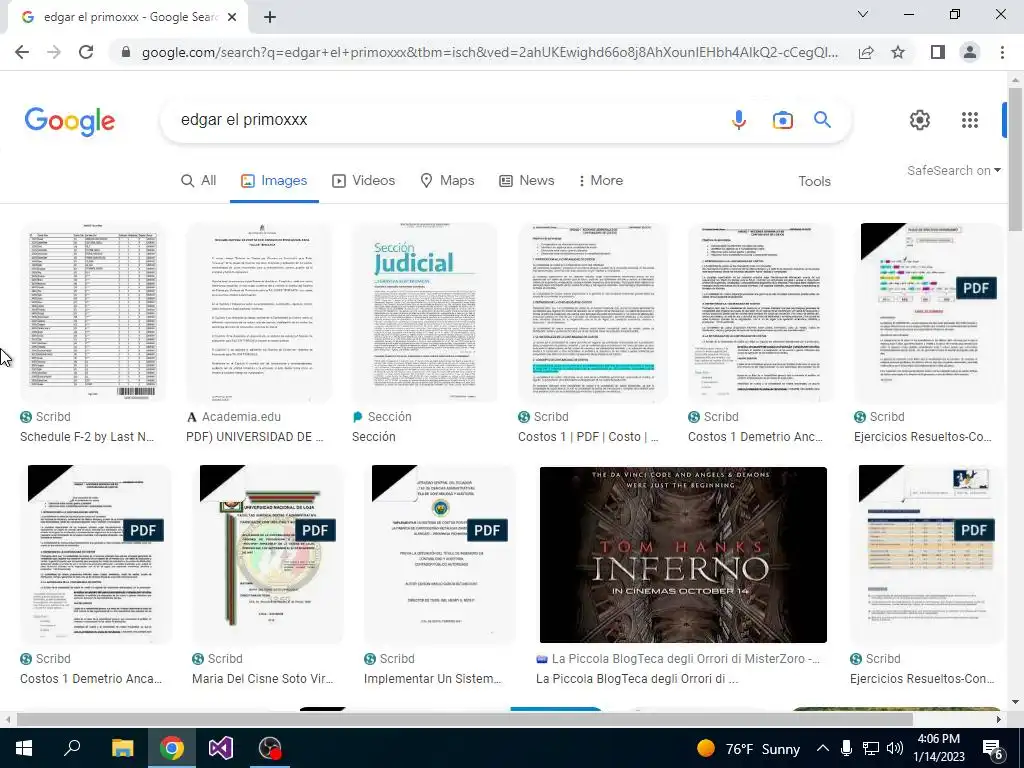Open Chrome three-dot menu
The width and height of the screenshot is (1024, 768).
coord(1002,52)
